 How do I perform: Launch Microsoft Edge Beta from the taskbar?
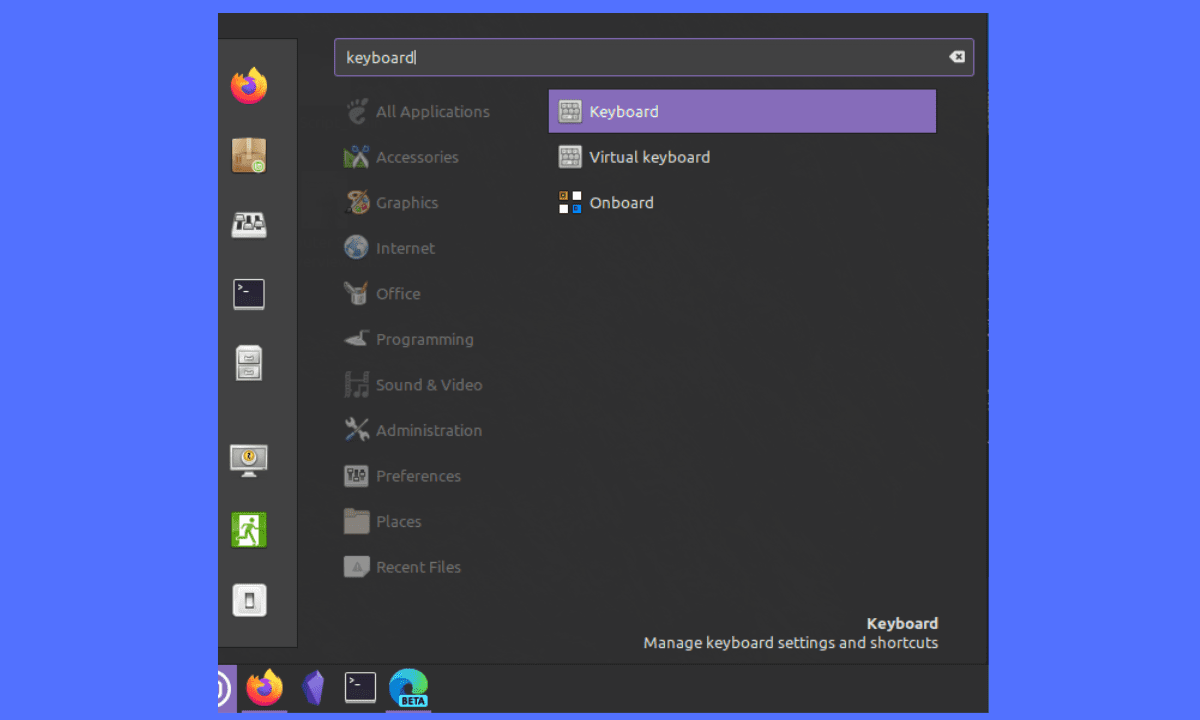[x=408, y=688]
